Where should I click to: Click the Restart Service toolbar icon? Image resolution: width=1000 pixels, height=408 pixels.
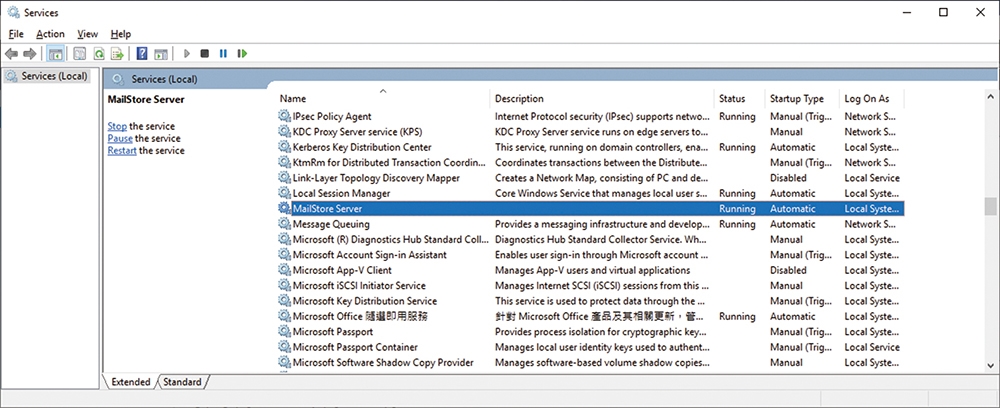[x=242, y=54]
